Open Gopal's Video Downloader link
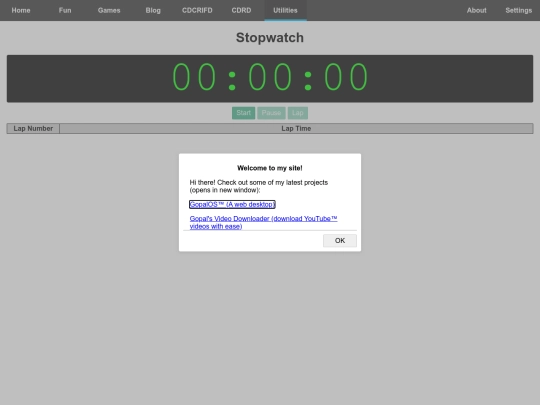 (263, 222)
